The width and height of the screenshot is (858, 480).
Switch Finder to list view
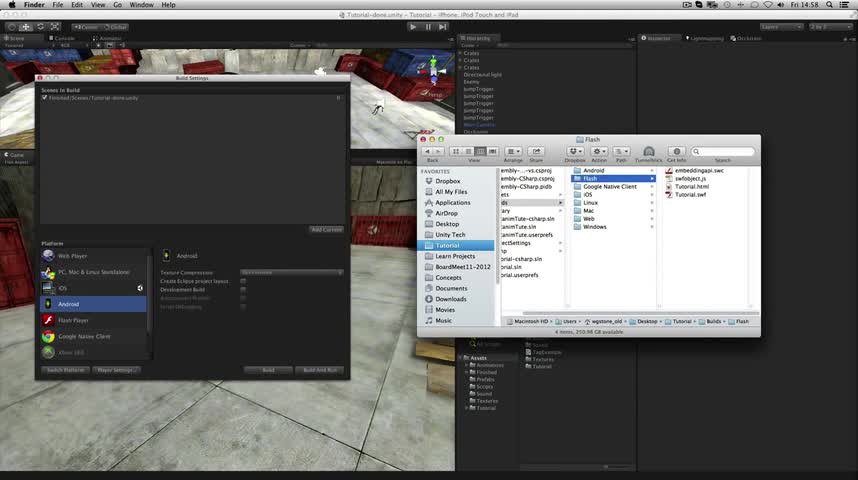coord(468,152)
